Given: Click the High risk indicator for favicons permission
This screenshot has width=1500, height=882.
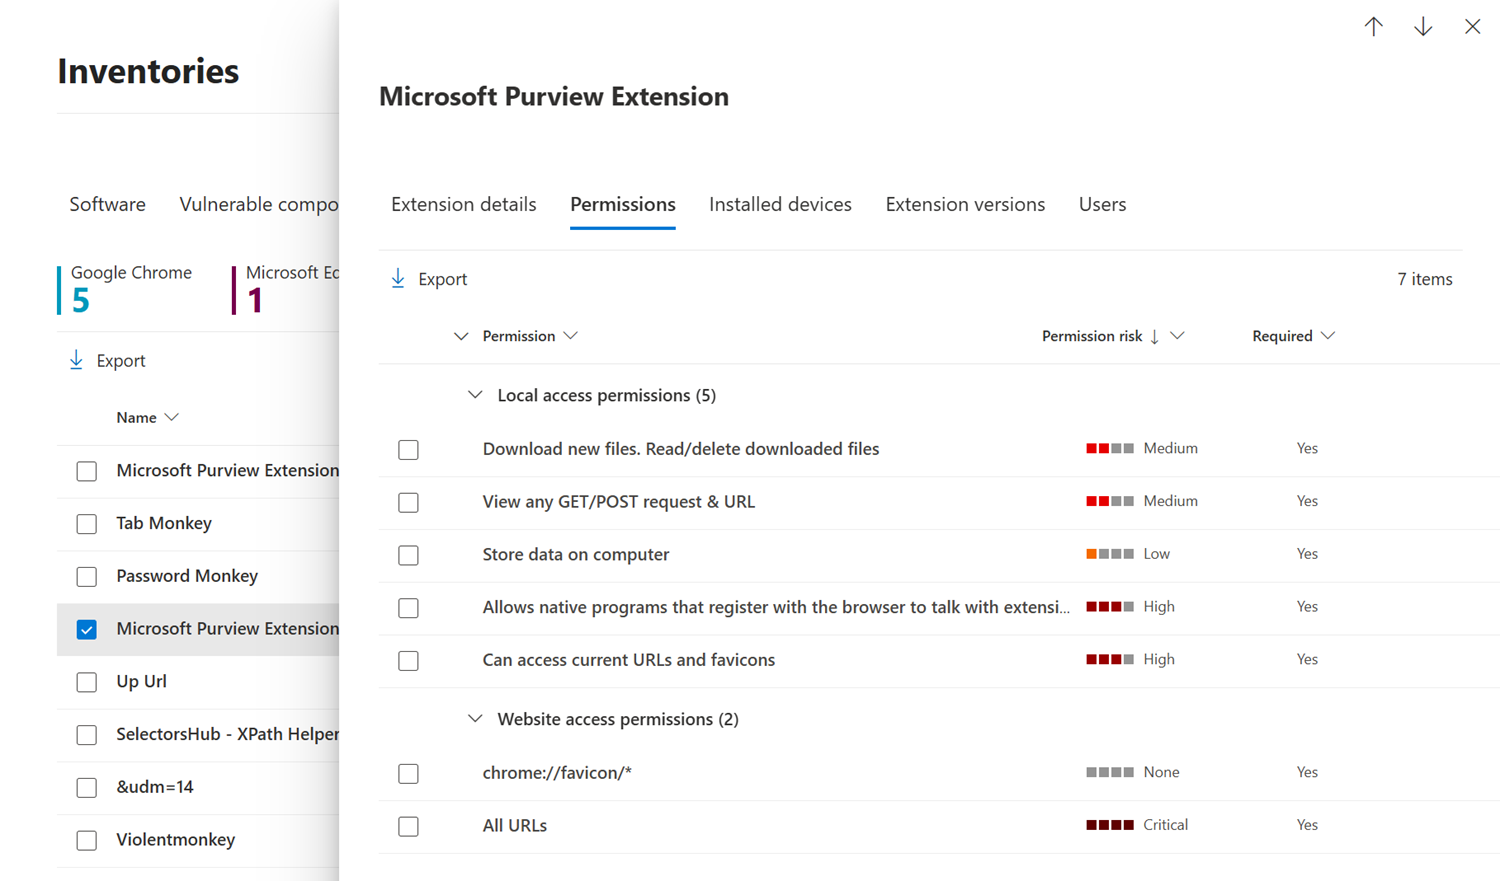Looking at the screenshot, I should [x=1109, y=660].
